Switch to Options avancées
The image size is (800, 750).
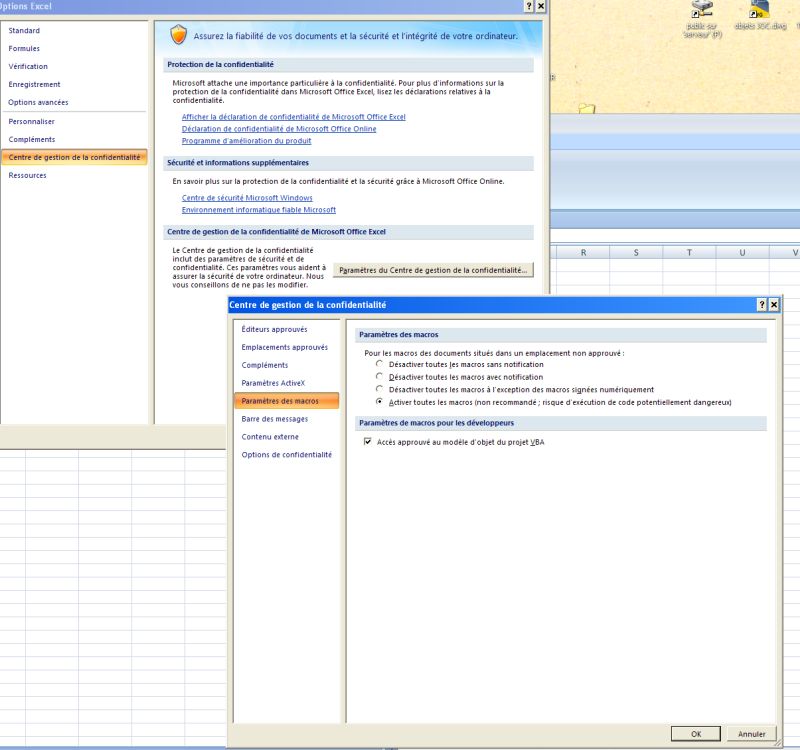pyautogui.click(x=74, y=102)
